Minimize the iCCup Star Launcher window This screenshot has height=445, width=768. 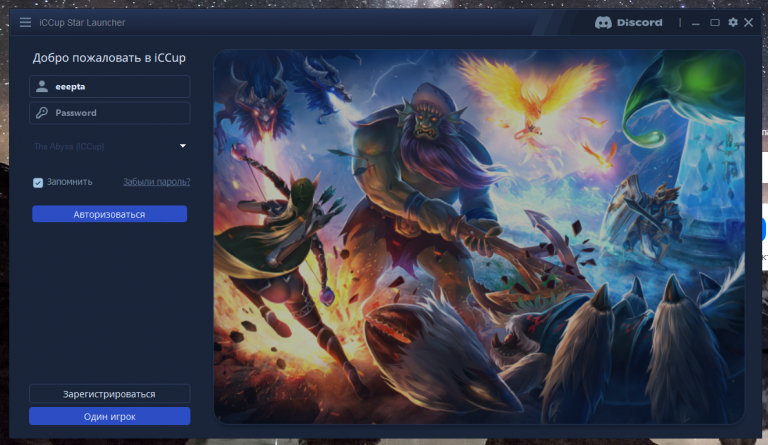pyautogui.click(x=696, y=23)
